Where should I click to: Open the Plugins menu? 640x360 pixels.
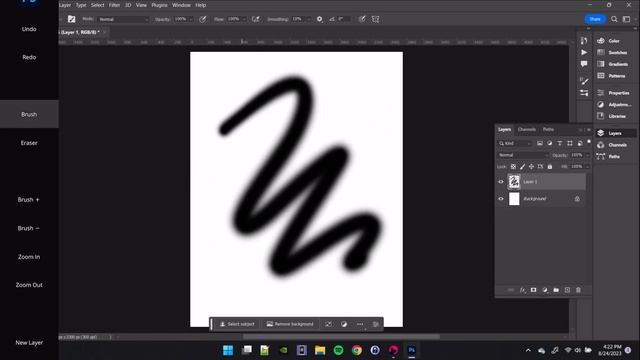pos(159,5)
